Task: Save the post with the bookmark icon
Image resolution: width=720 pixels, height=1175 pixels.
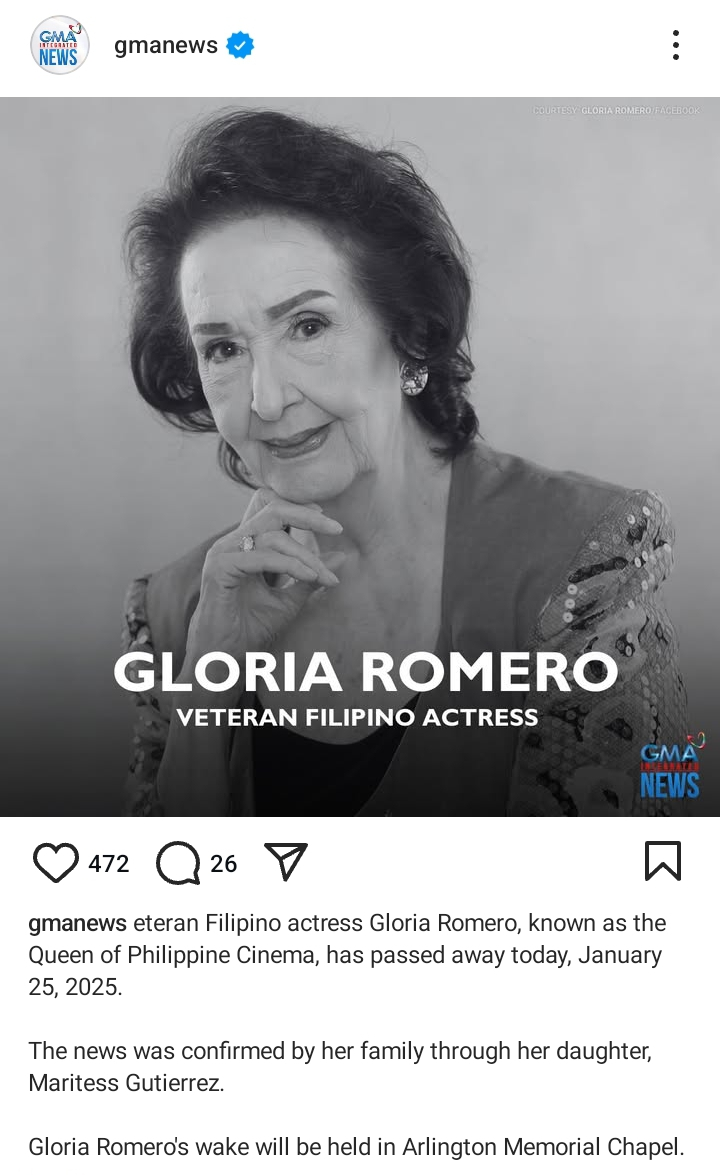Action: coord(663,861)
